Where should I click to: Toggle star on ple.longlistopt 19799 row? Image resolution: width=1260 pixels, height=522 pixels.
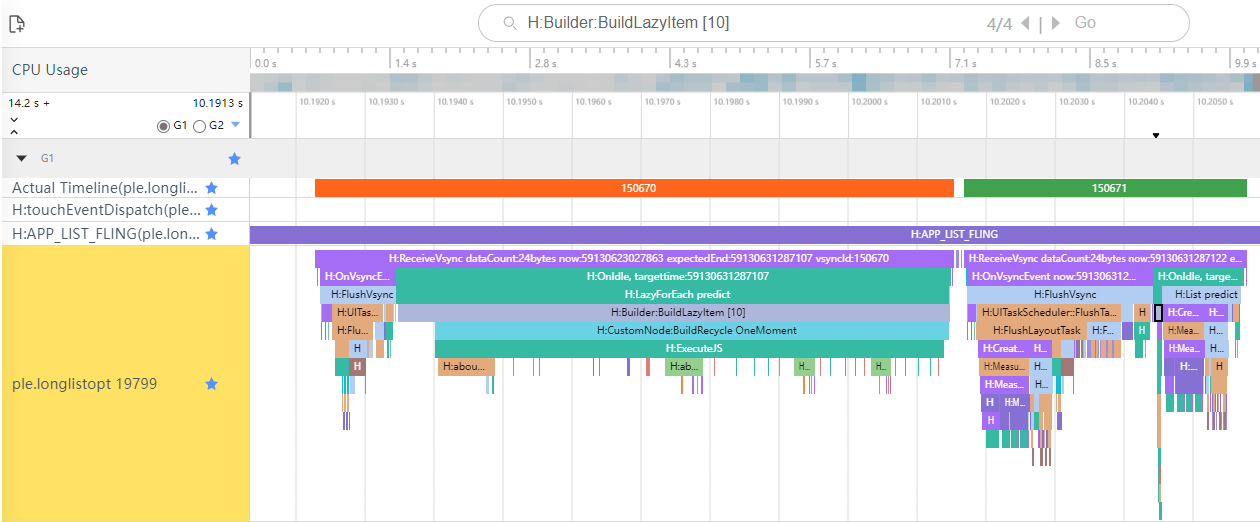tap(211, 383)
